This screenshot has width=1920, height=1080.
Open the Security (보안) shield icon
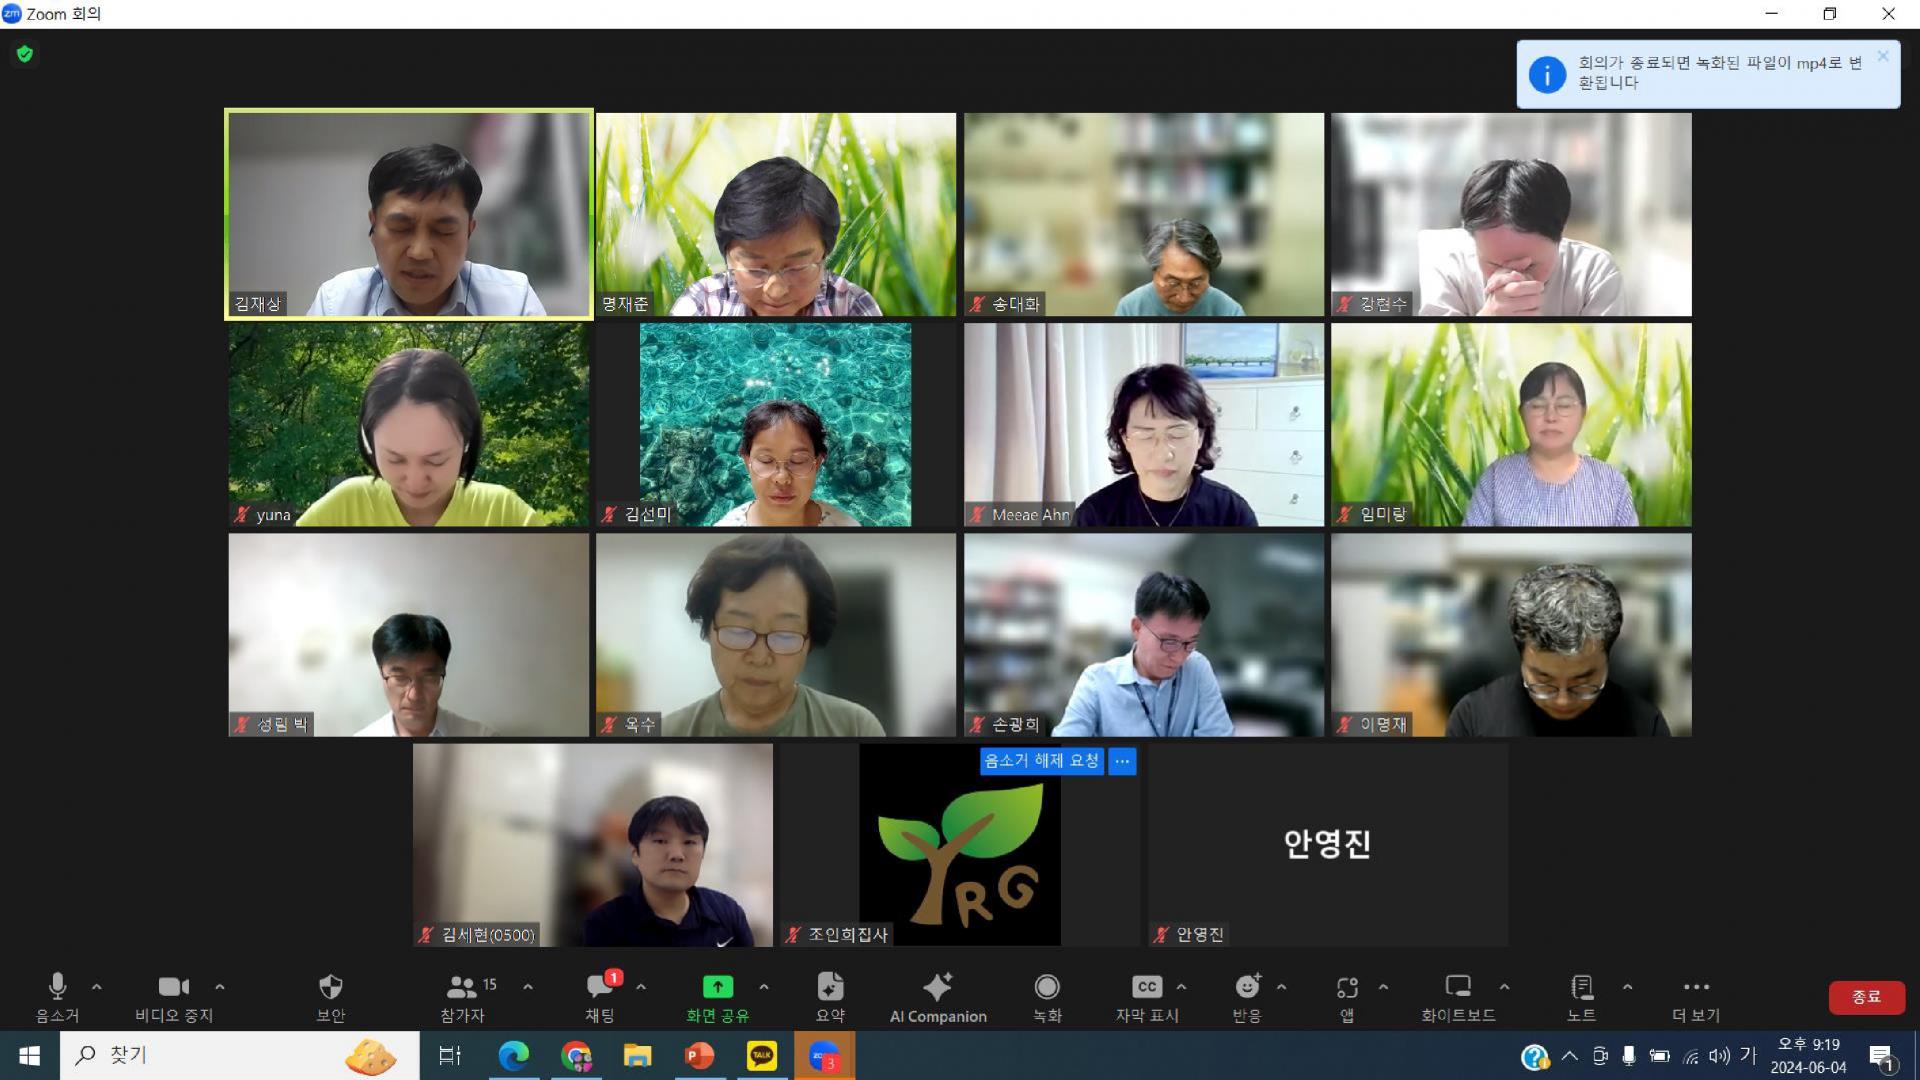331,987
